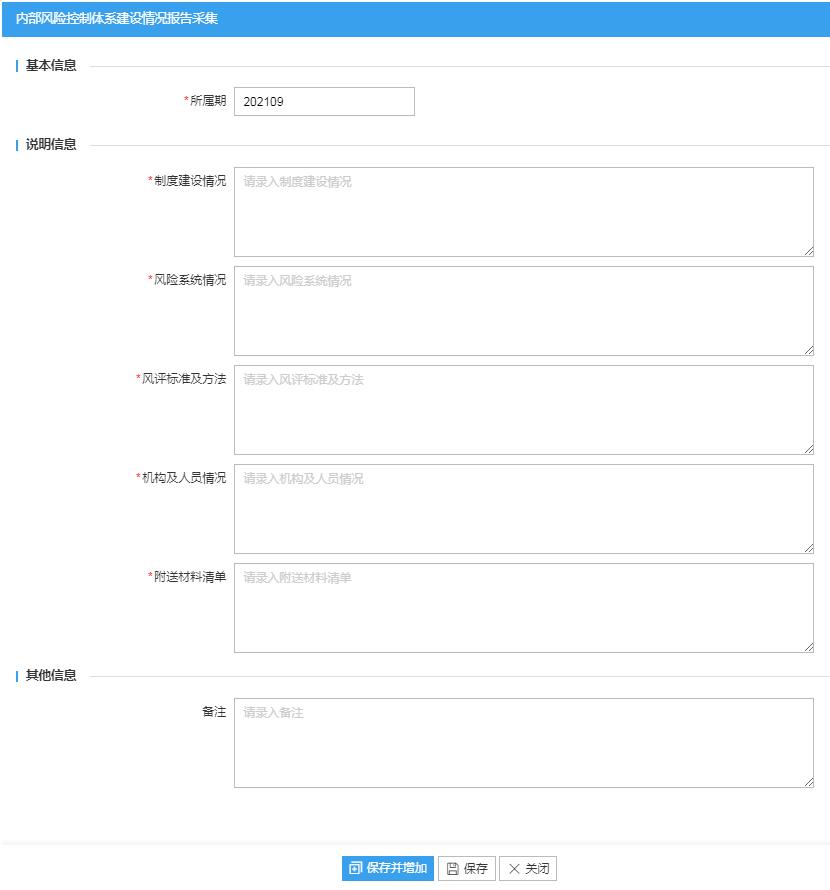Click the 机构及人员情况 field label
This screenshot has height=890, width=830.
click(184, 478)
